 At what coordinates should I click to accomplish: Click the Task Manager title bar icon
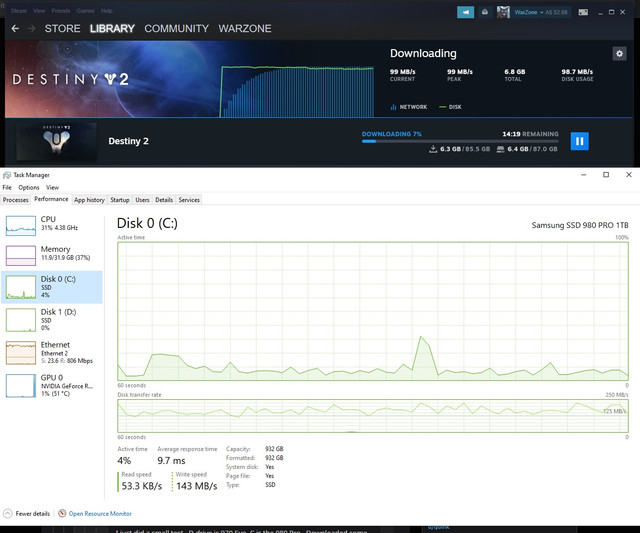coord(7,175)
